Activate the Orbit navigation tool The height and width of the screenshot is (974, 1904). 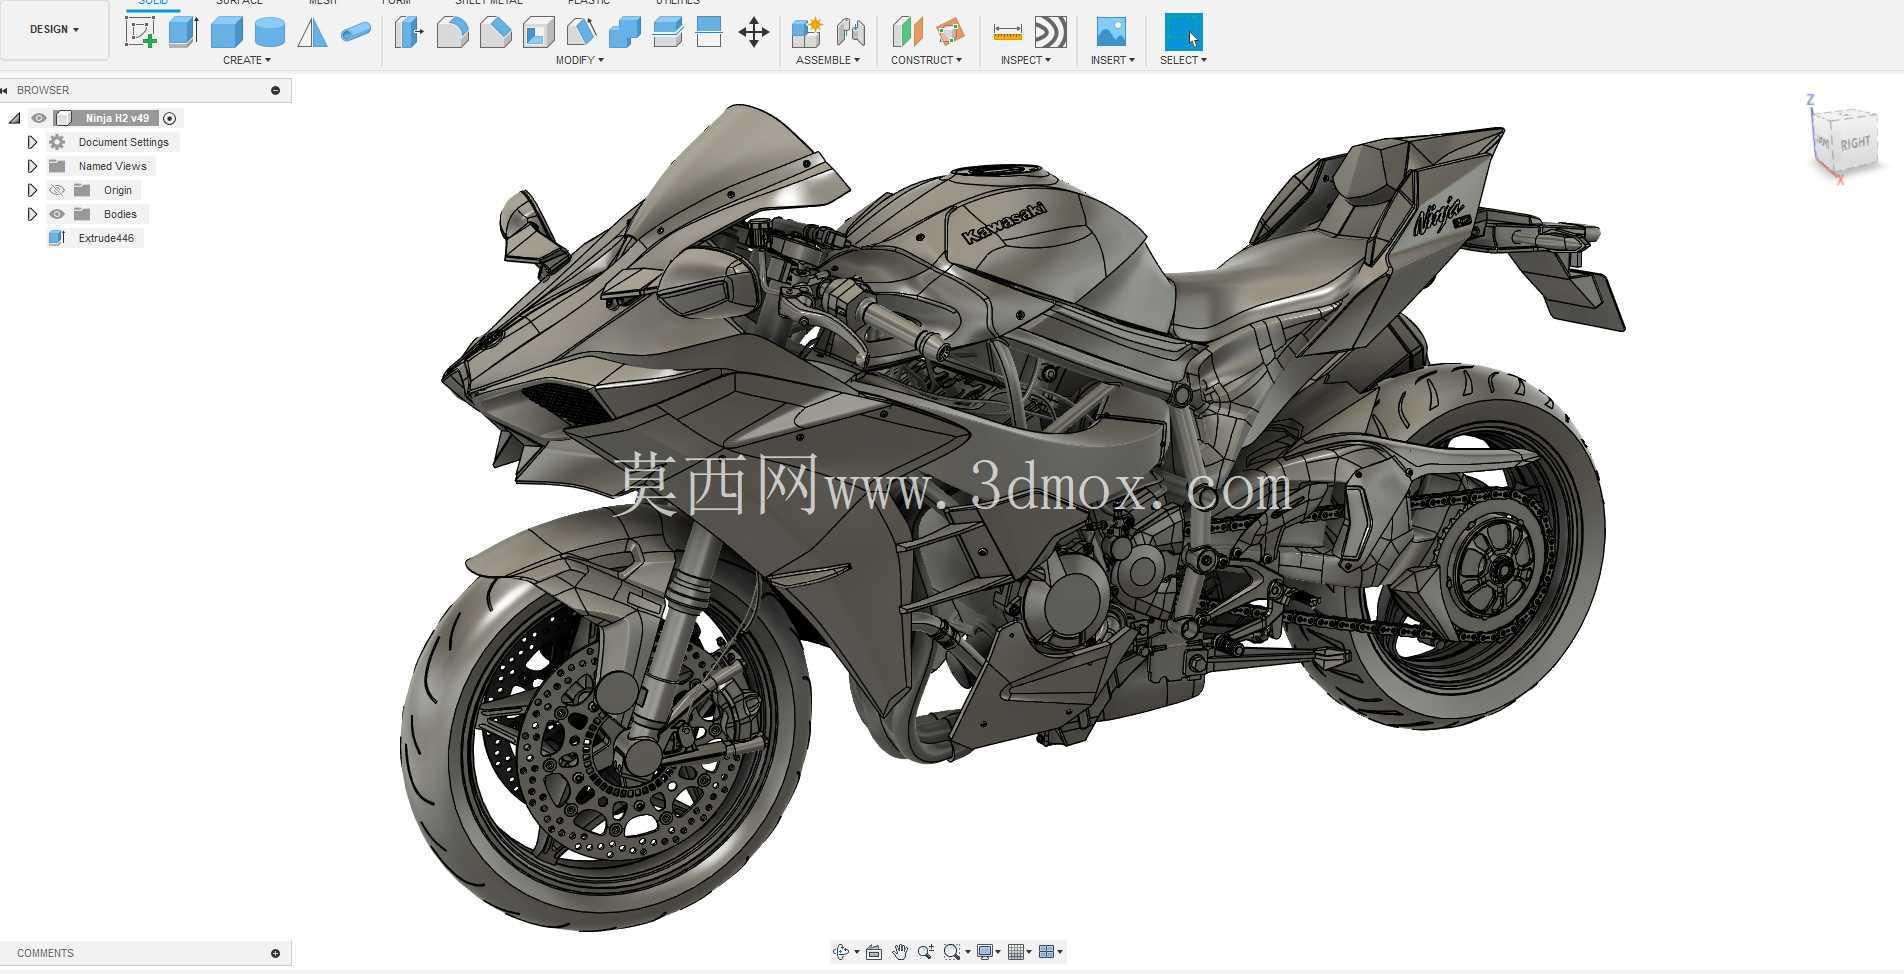coord(840,952)
